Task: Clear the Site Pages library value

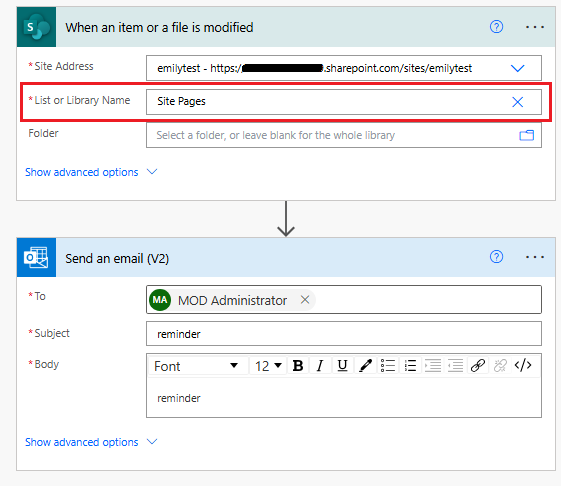Action: pos(517,102)
